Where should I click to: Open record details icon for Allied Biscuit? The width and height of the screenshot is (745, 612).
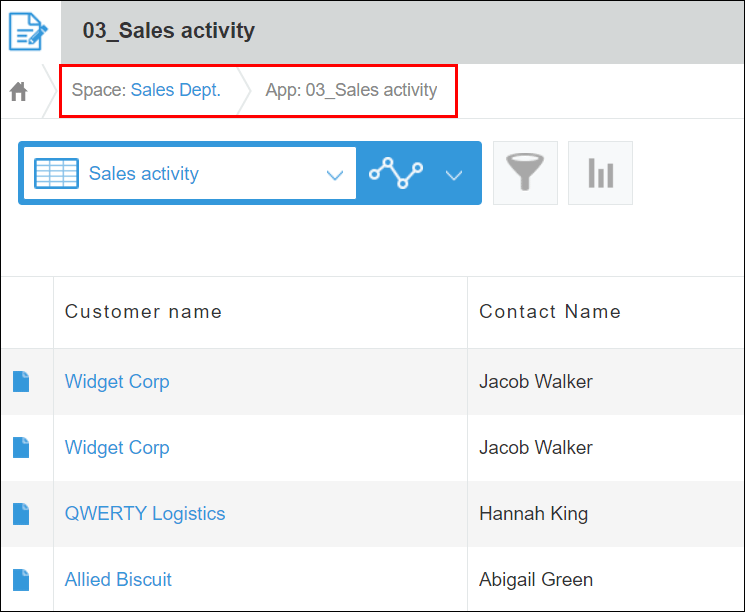click(x=21, y=579)
